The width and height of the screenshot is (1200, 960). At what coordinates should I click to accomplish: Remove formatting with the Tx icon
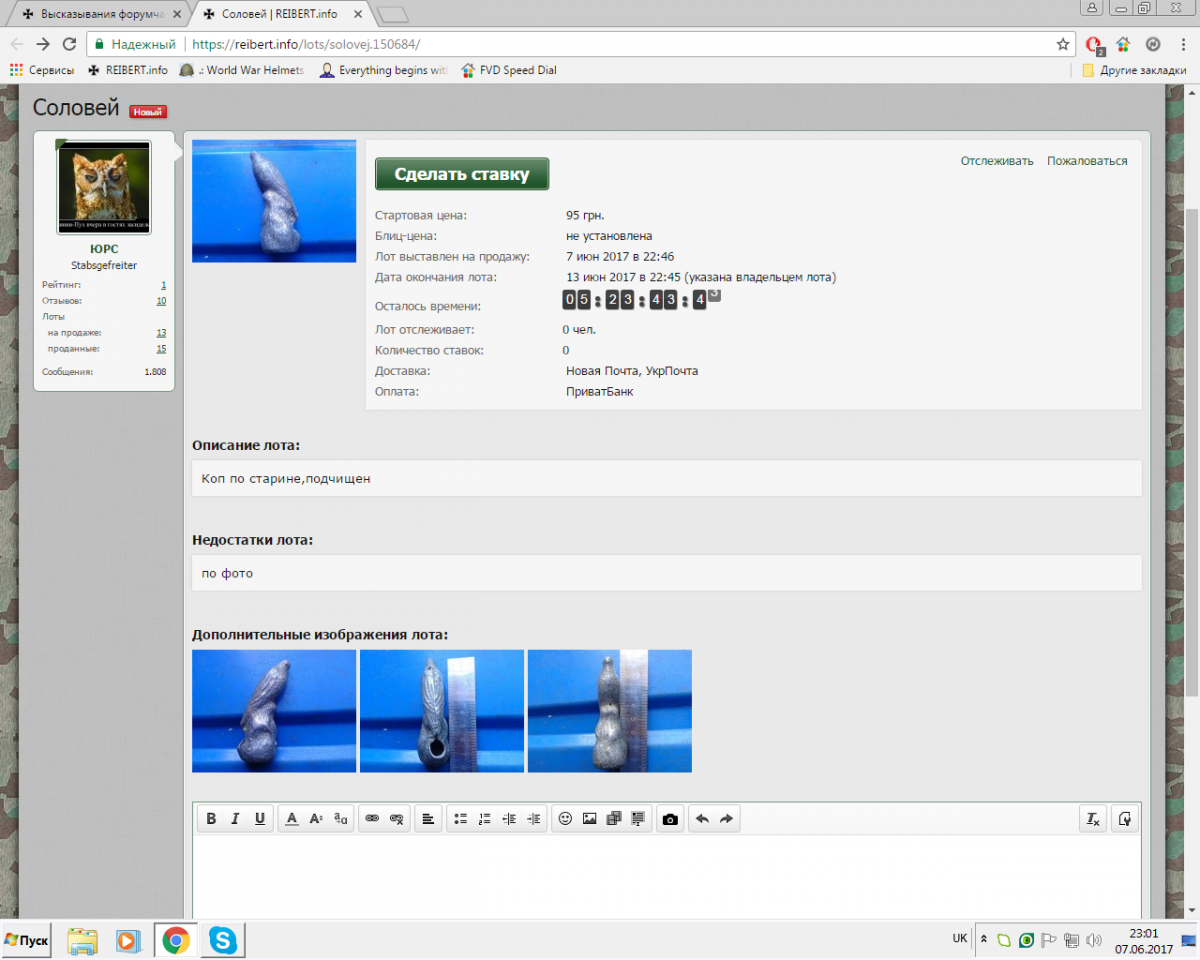pyautogui.click(x=1093, y=819)
